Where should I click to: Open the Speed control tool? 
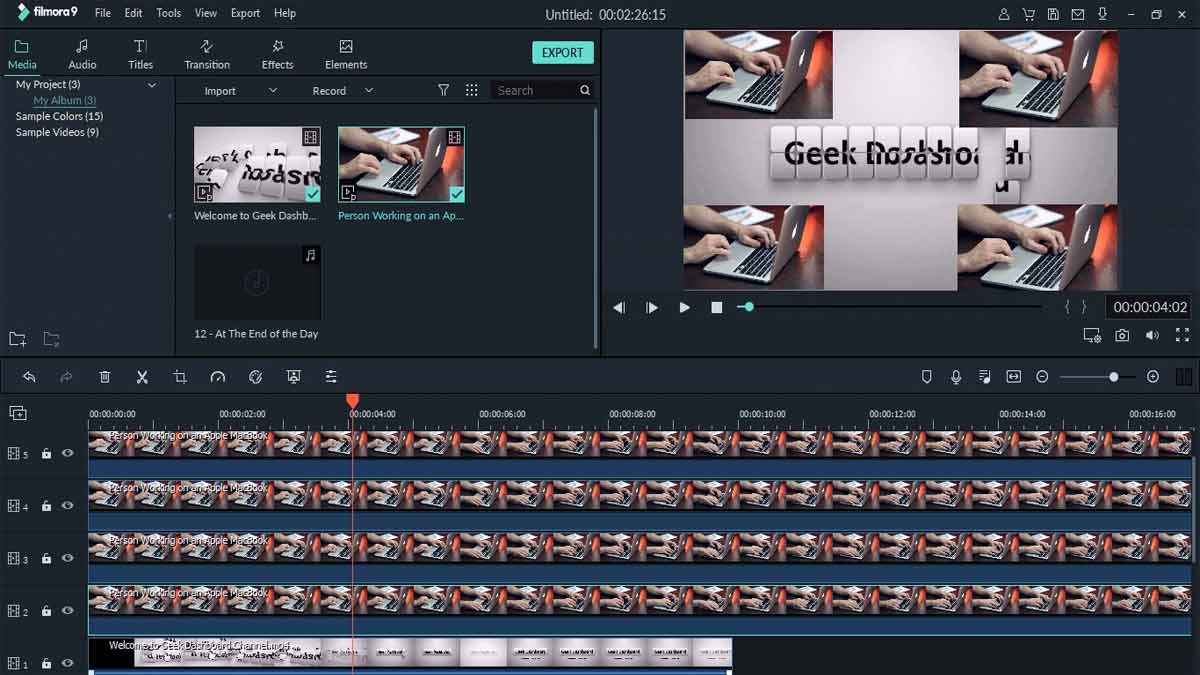point(217,376)
